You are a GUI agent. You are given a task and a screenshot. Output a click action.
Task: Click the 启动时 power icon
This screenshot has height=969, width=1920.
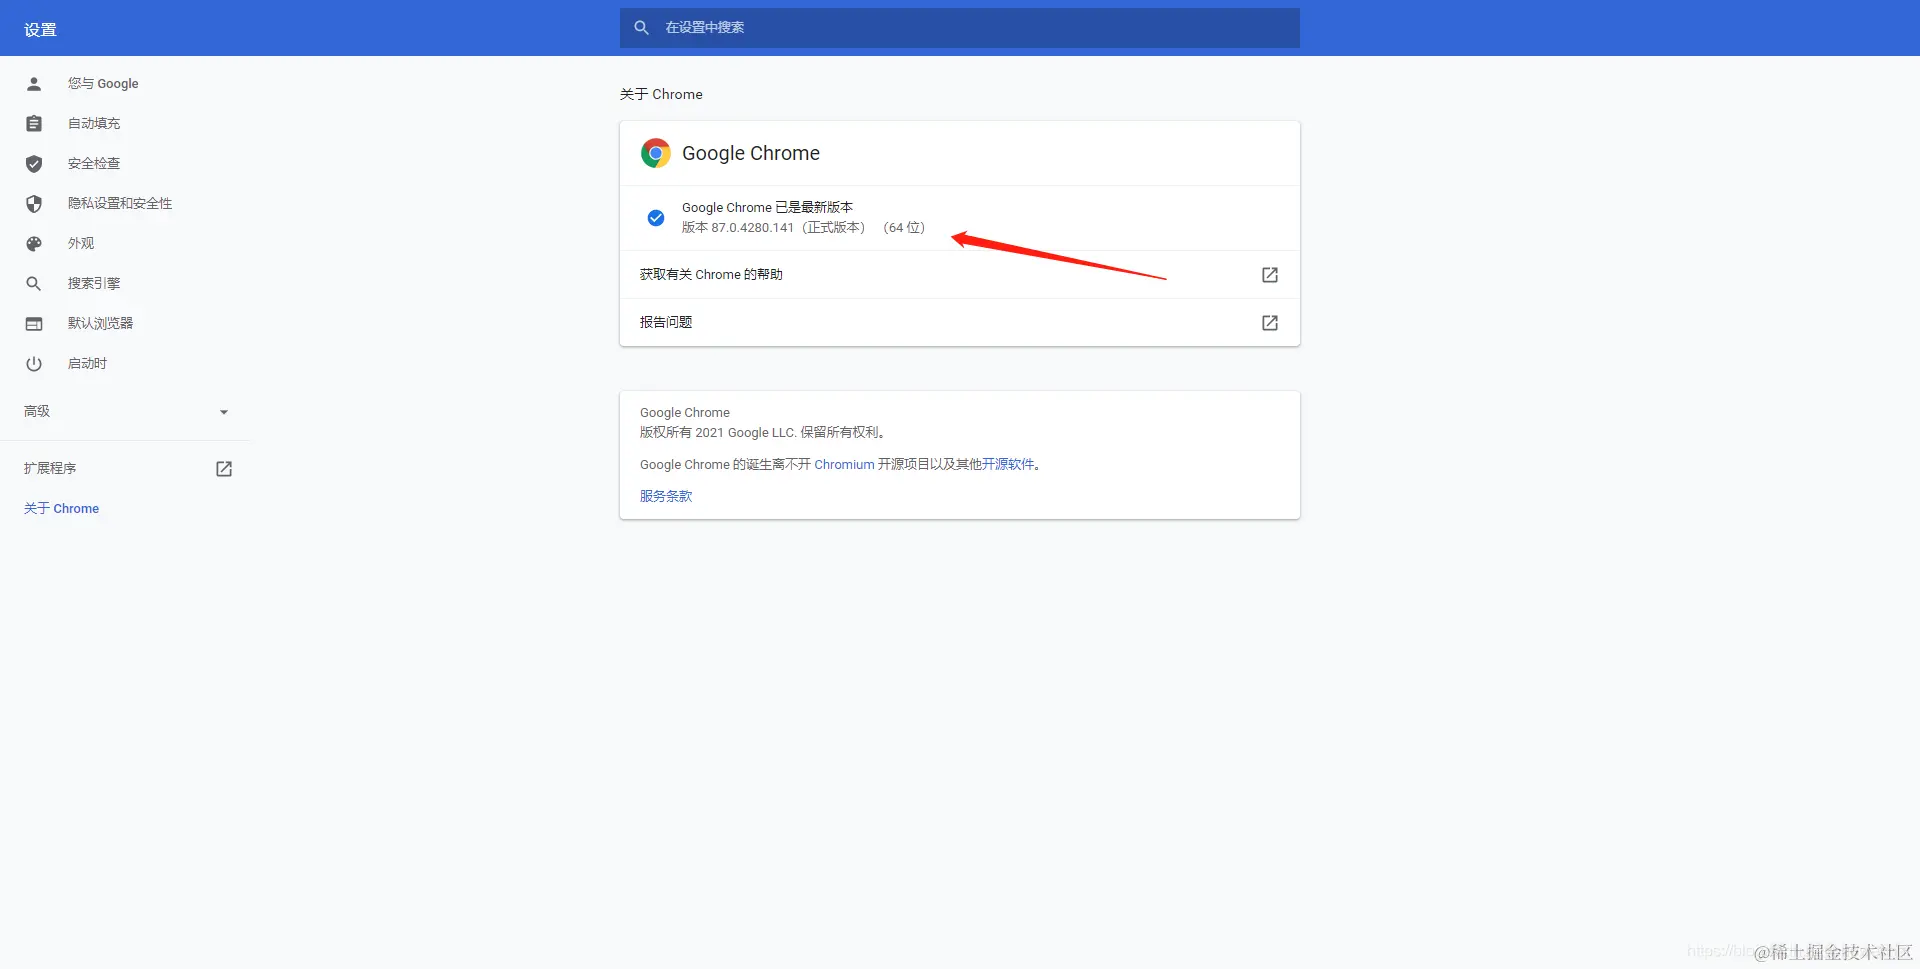tap(33, 363)
